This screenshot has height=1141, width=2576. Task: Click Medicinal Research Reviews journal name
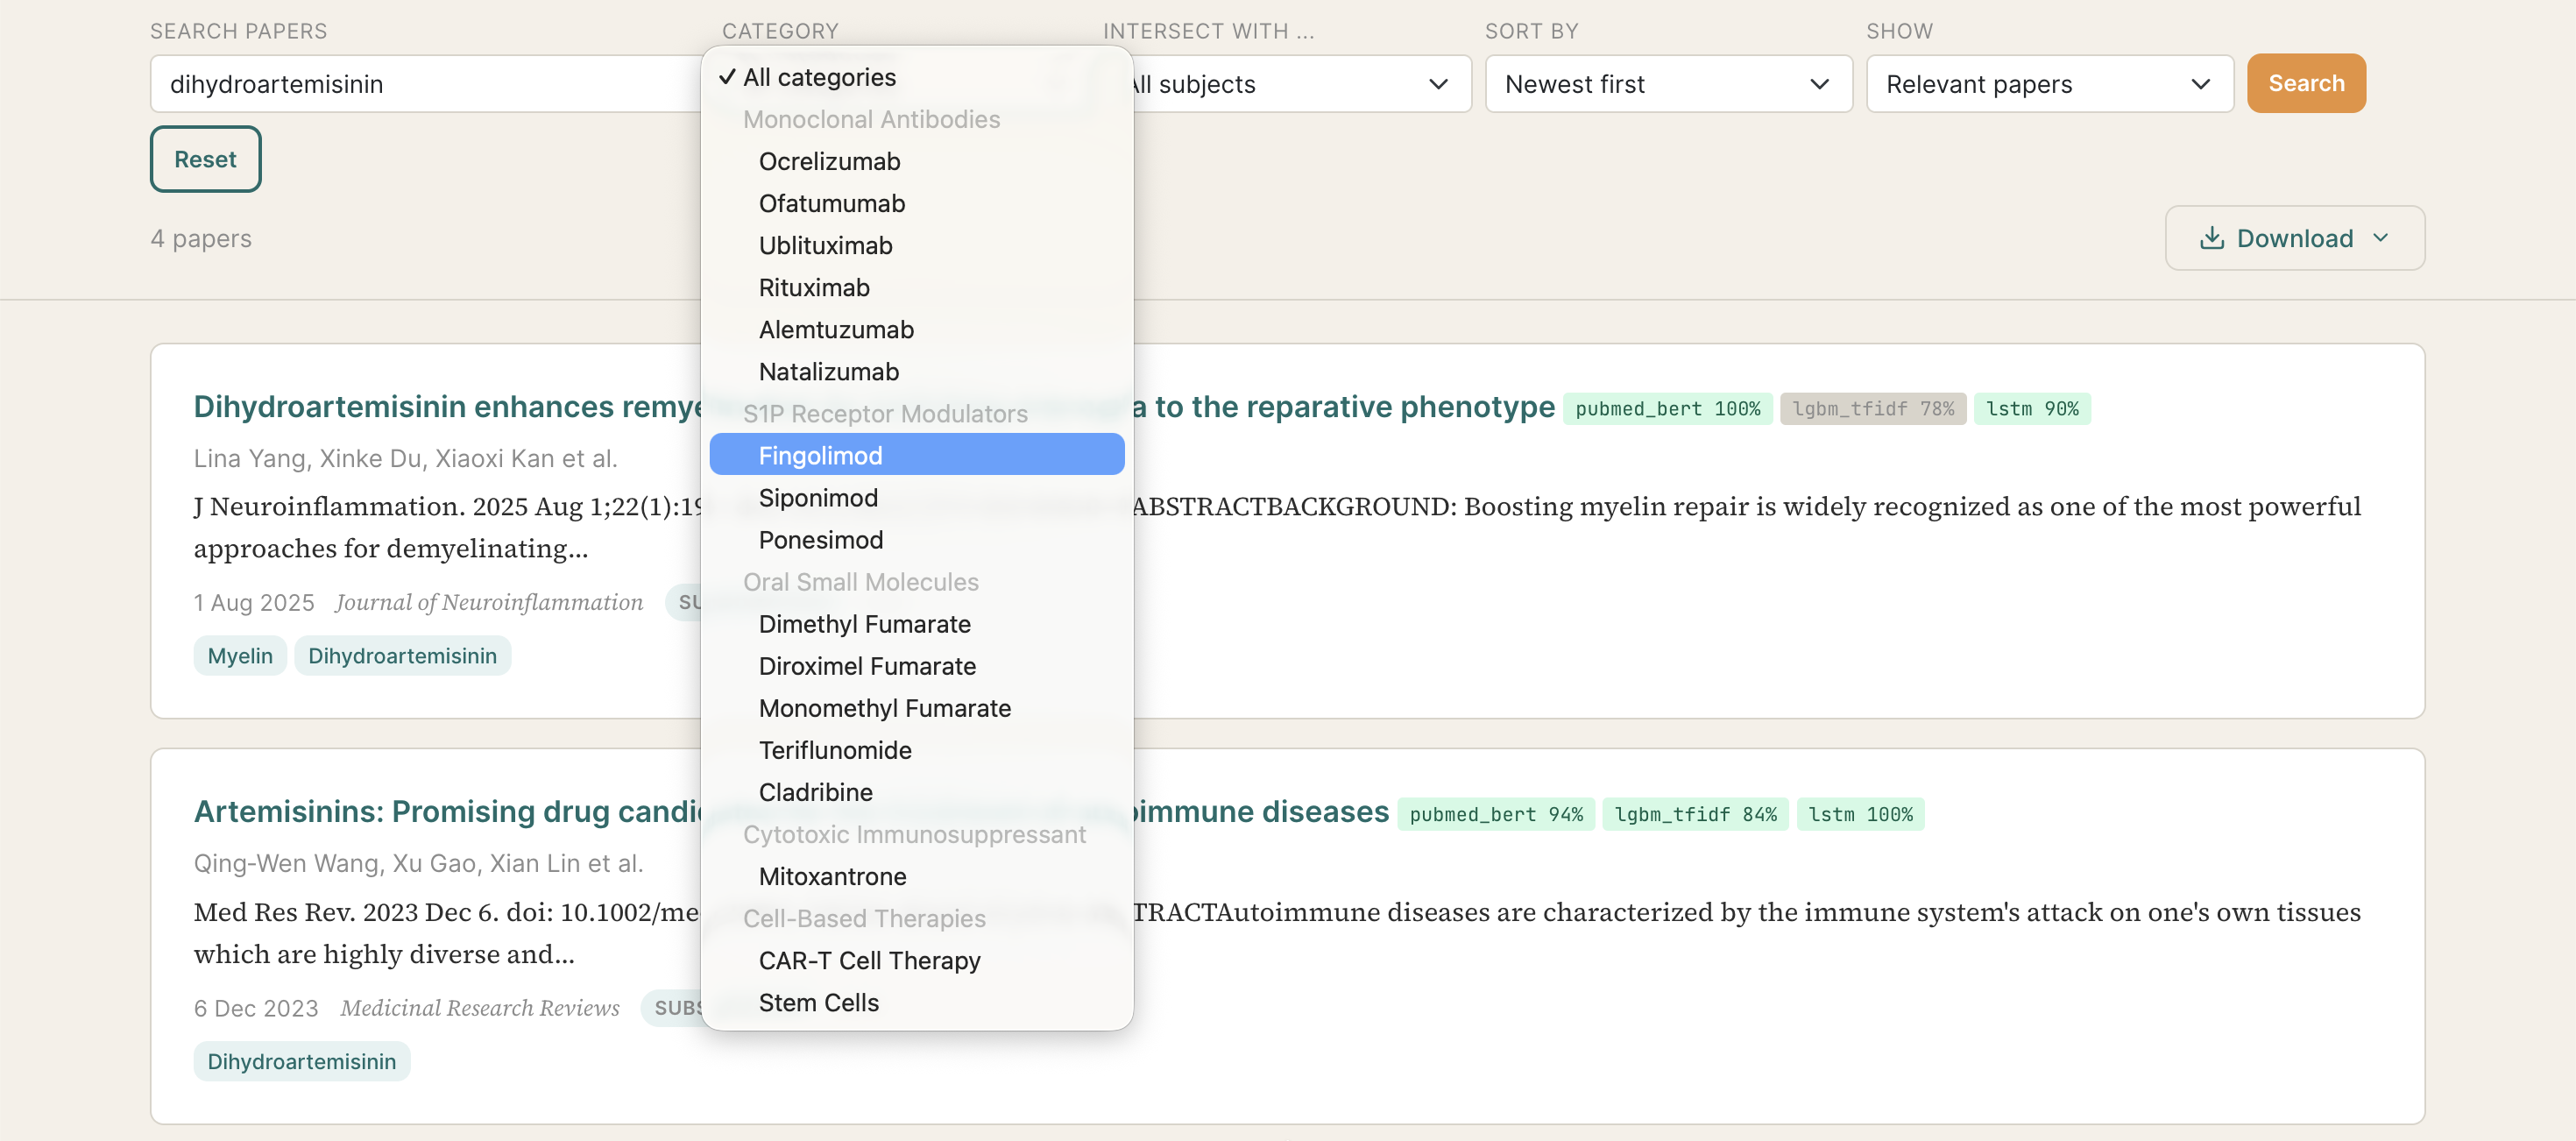tap(480, 1008)
